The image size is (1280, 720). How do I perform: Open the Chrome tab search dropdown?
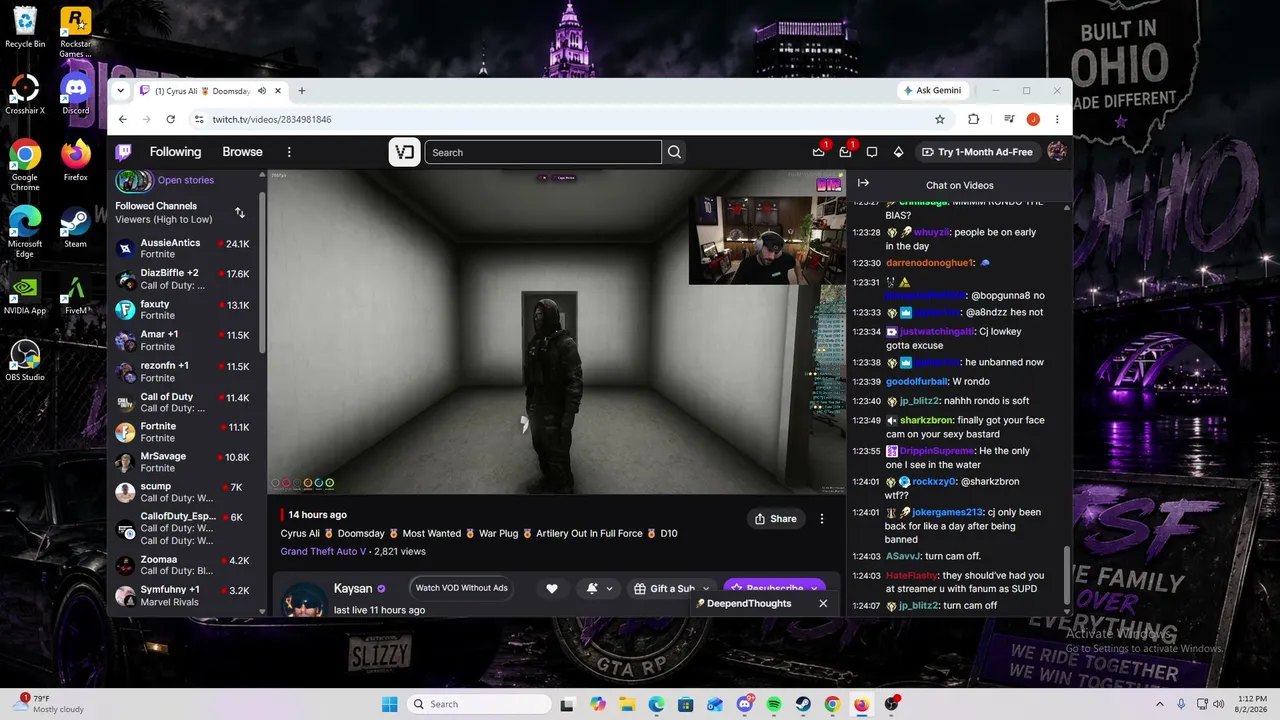121,91
